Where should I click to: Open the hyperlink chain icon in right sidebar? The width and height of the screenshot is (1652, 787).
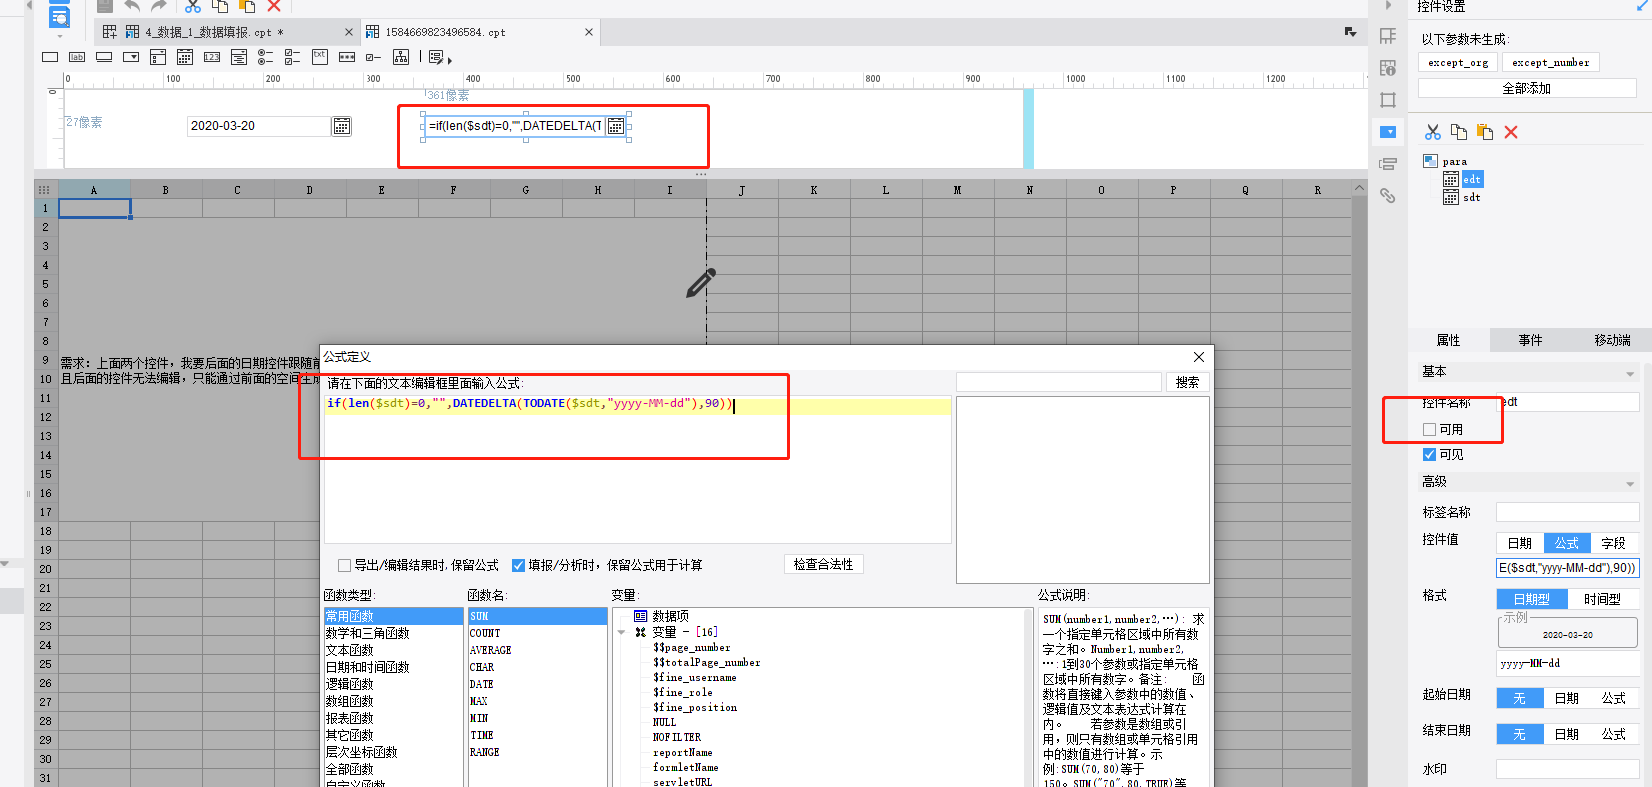click(1388, 196)
